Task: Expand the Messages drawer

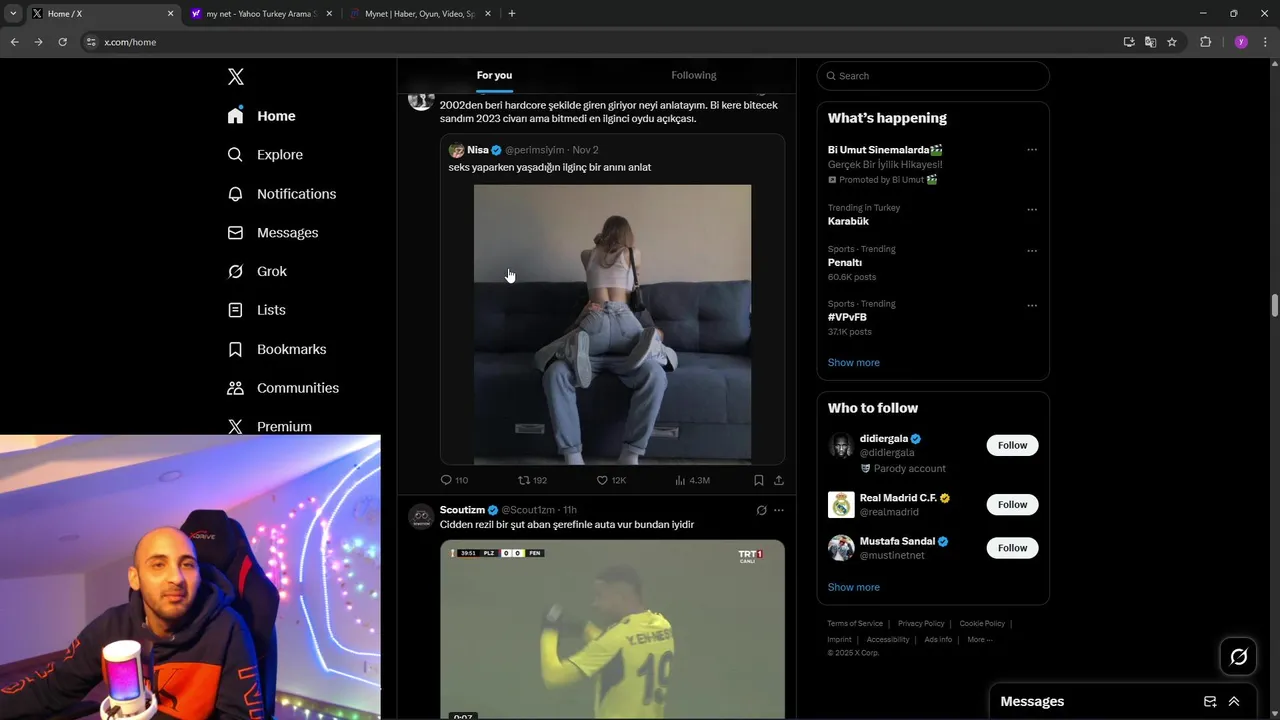Action: (x=1234, y=702)
